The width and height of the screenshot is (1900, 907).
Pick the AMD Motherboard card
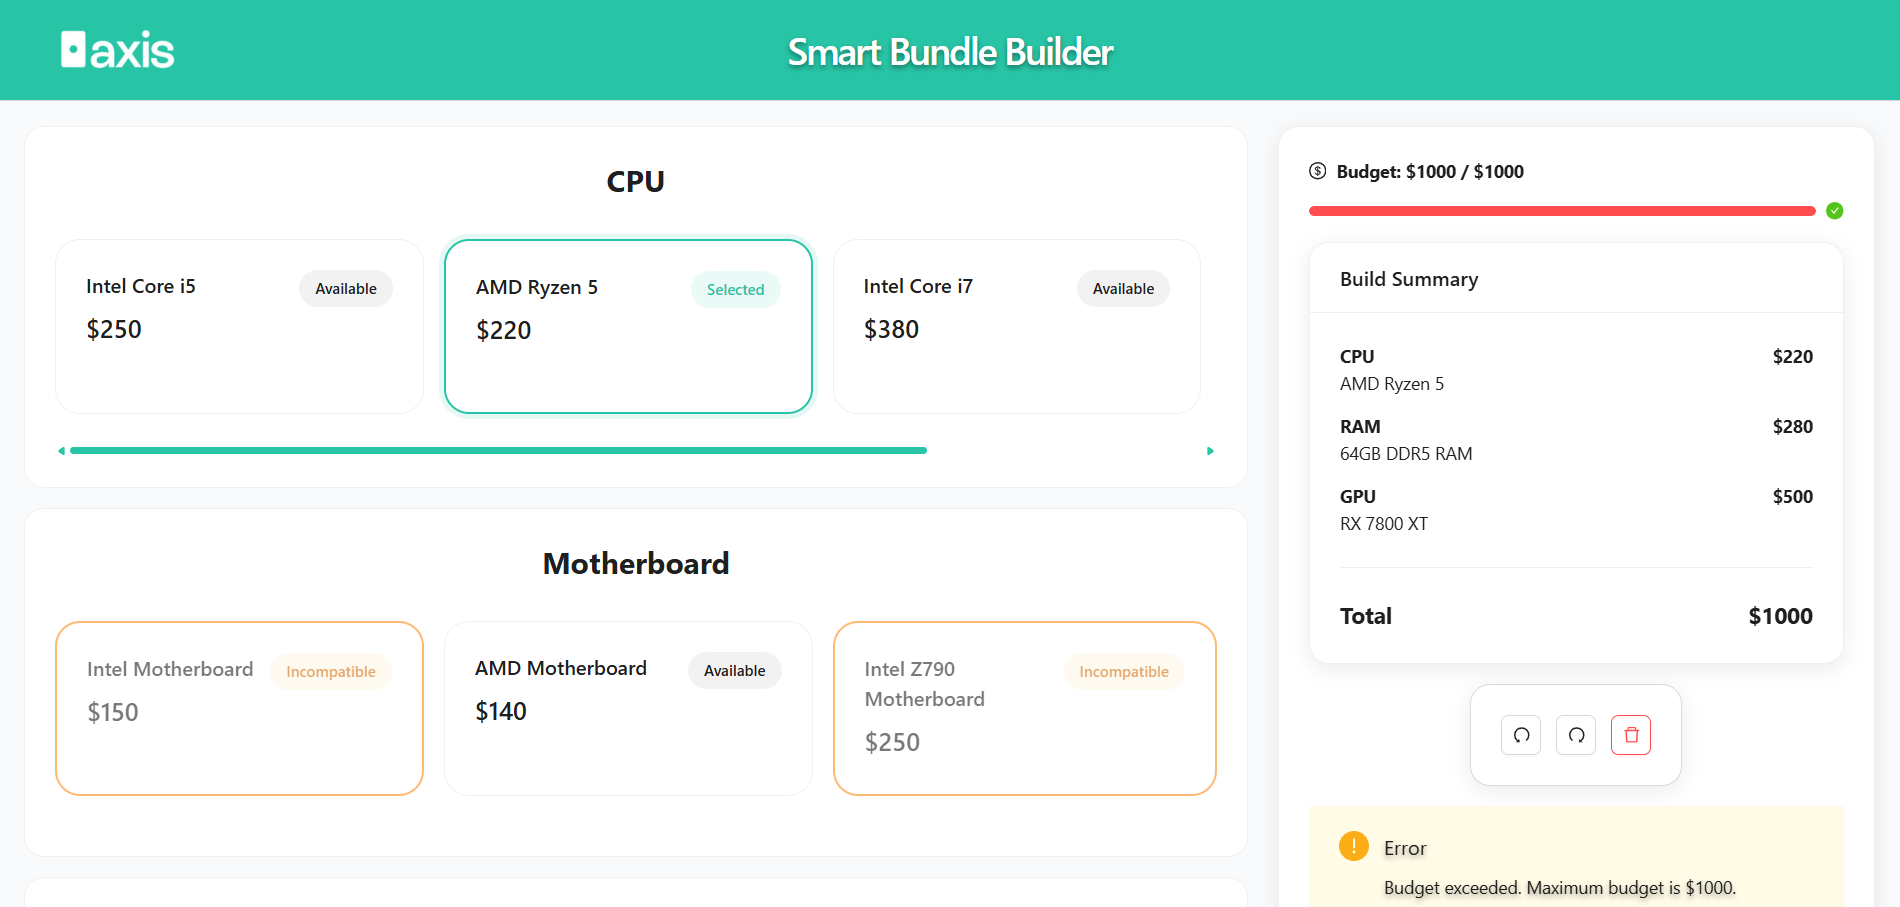point(628,708)
